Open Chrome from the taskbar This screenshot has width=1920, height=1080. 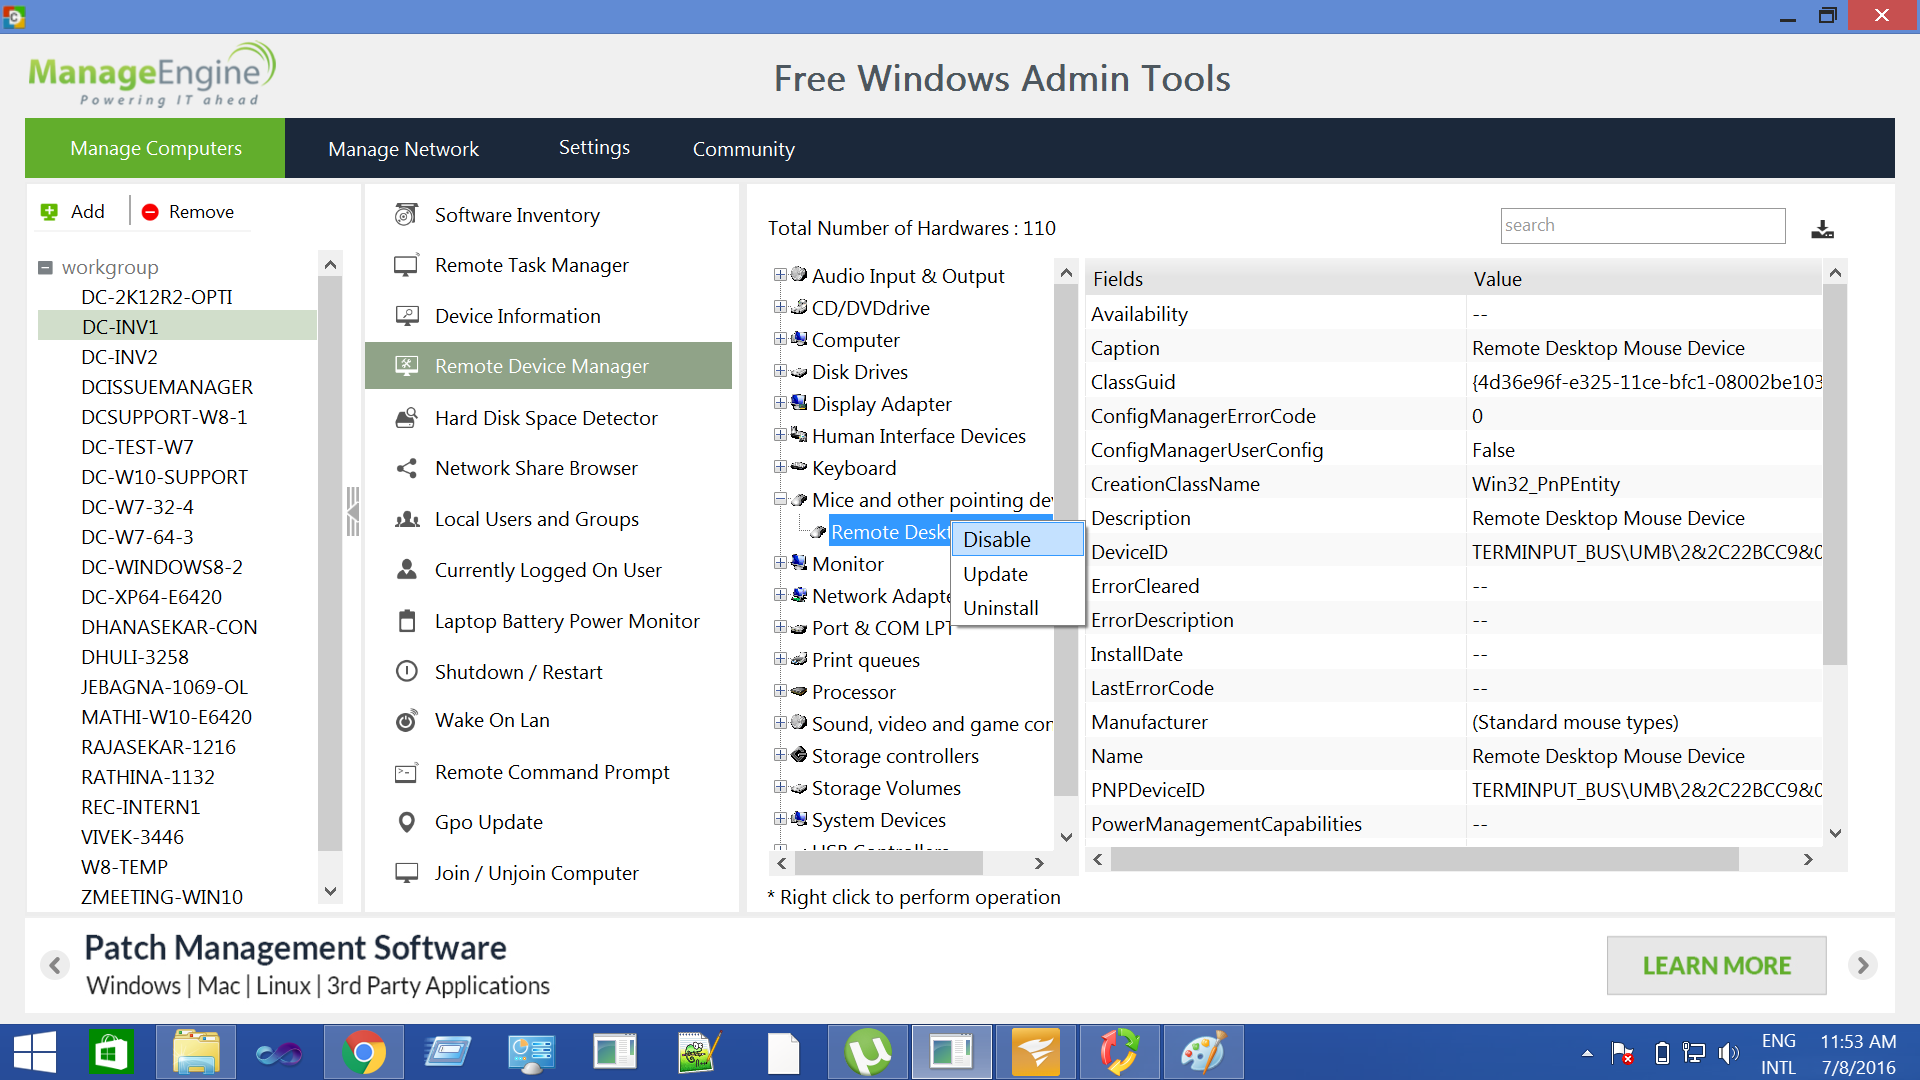[363, 1052]
